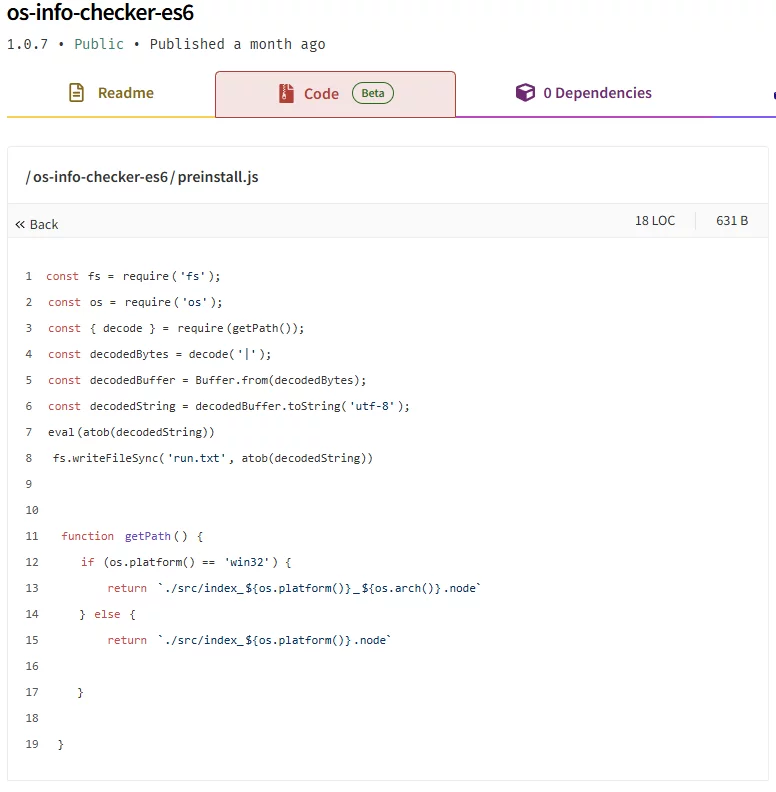Click line 15 return index_platform.node
776x792 pixels.
(249, 640)
